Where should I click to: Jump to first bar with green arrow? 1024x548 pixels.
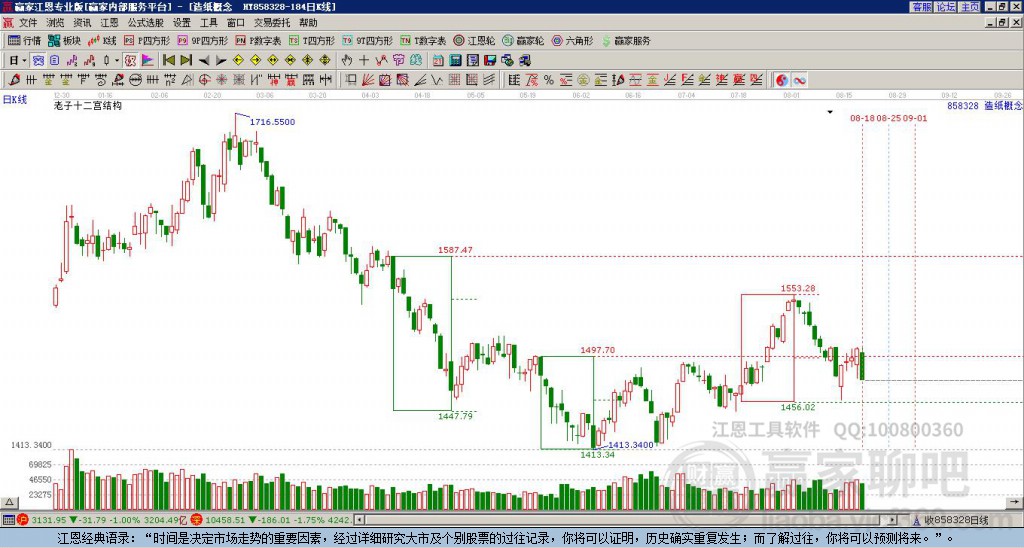tap(168, 61)
